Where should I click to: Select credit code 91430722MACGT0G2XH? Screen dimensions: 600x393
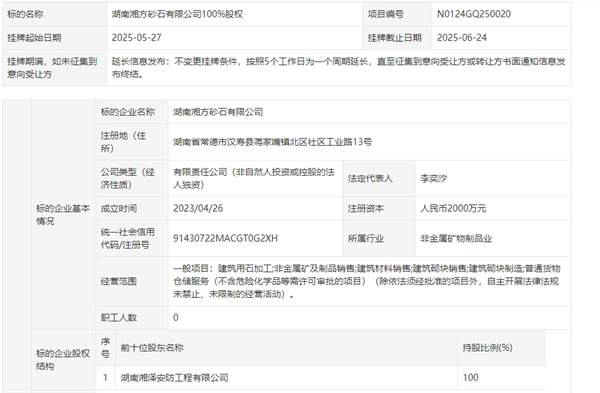pos(225,238)
